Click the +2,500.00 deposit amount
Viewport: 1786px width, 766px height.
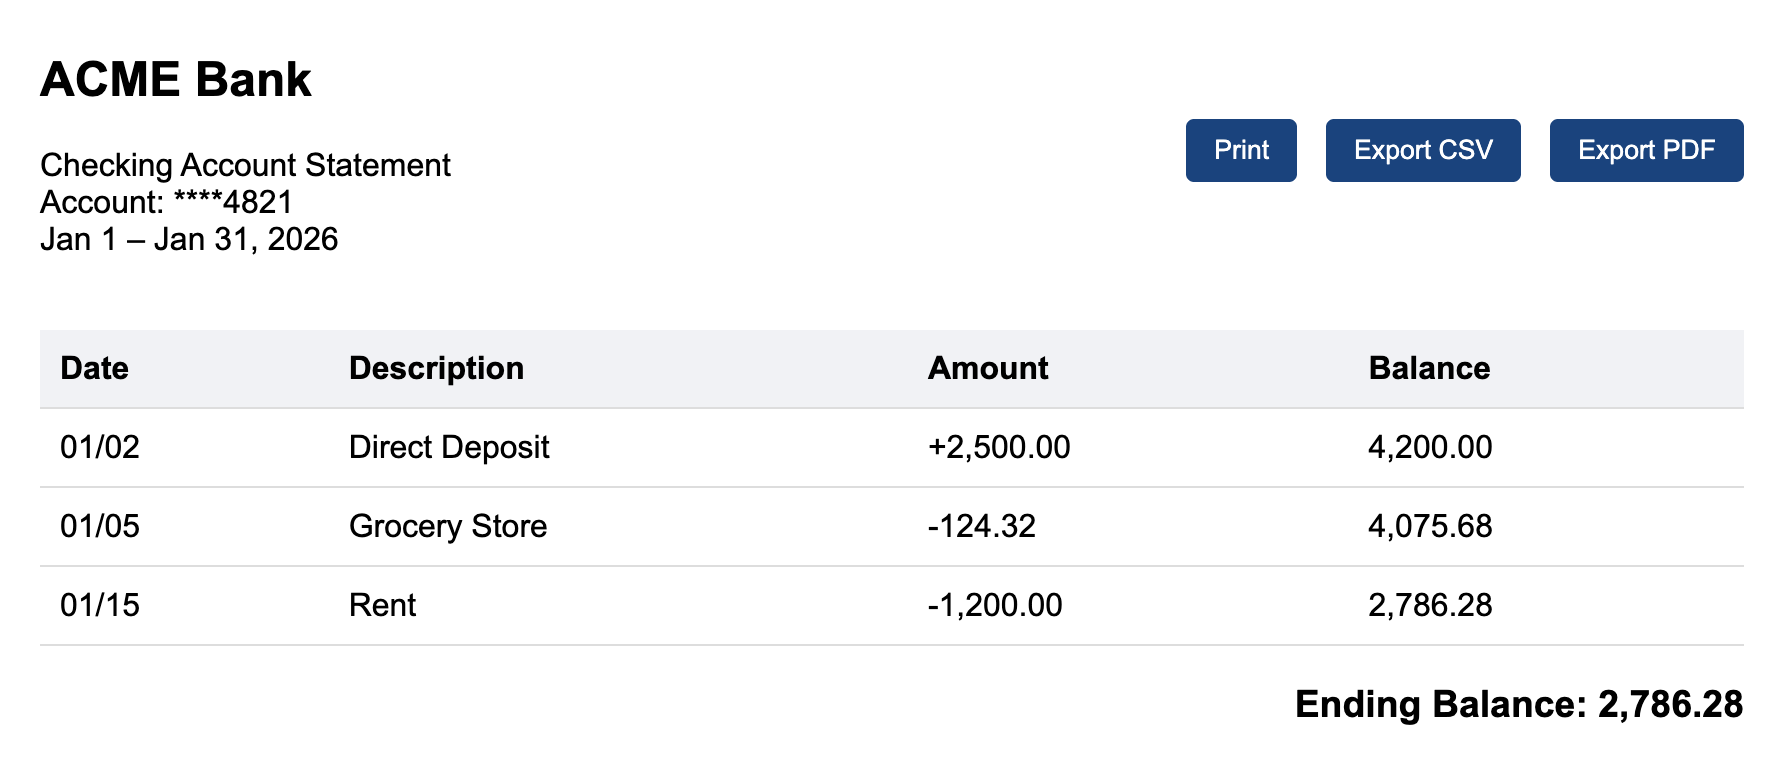pos(998,447)
